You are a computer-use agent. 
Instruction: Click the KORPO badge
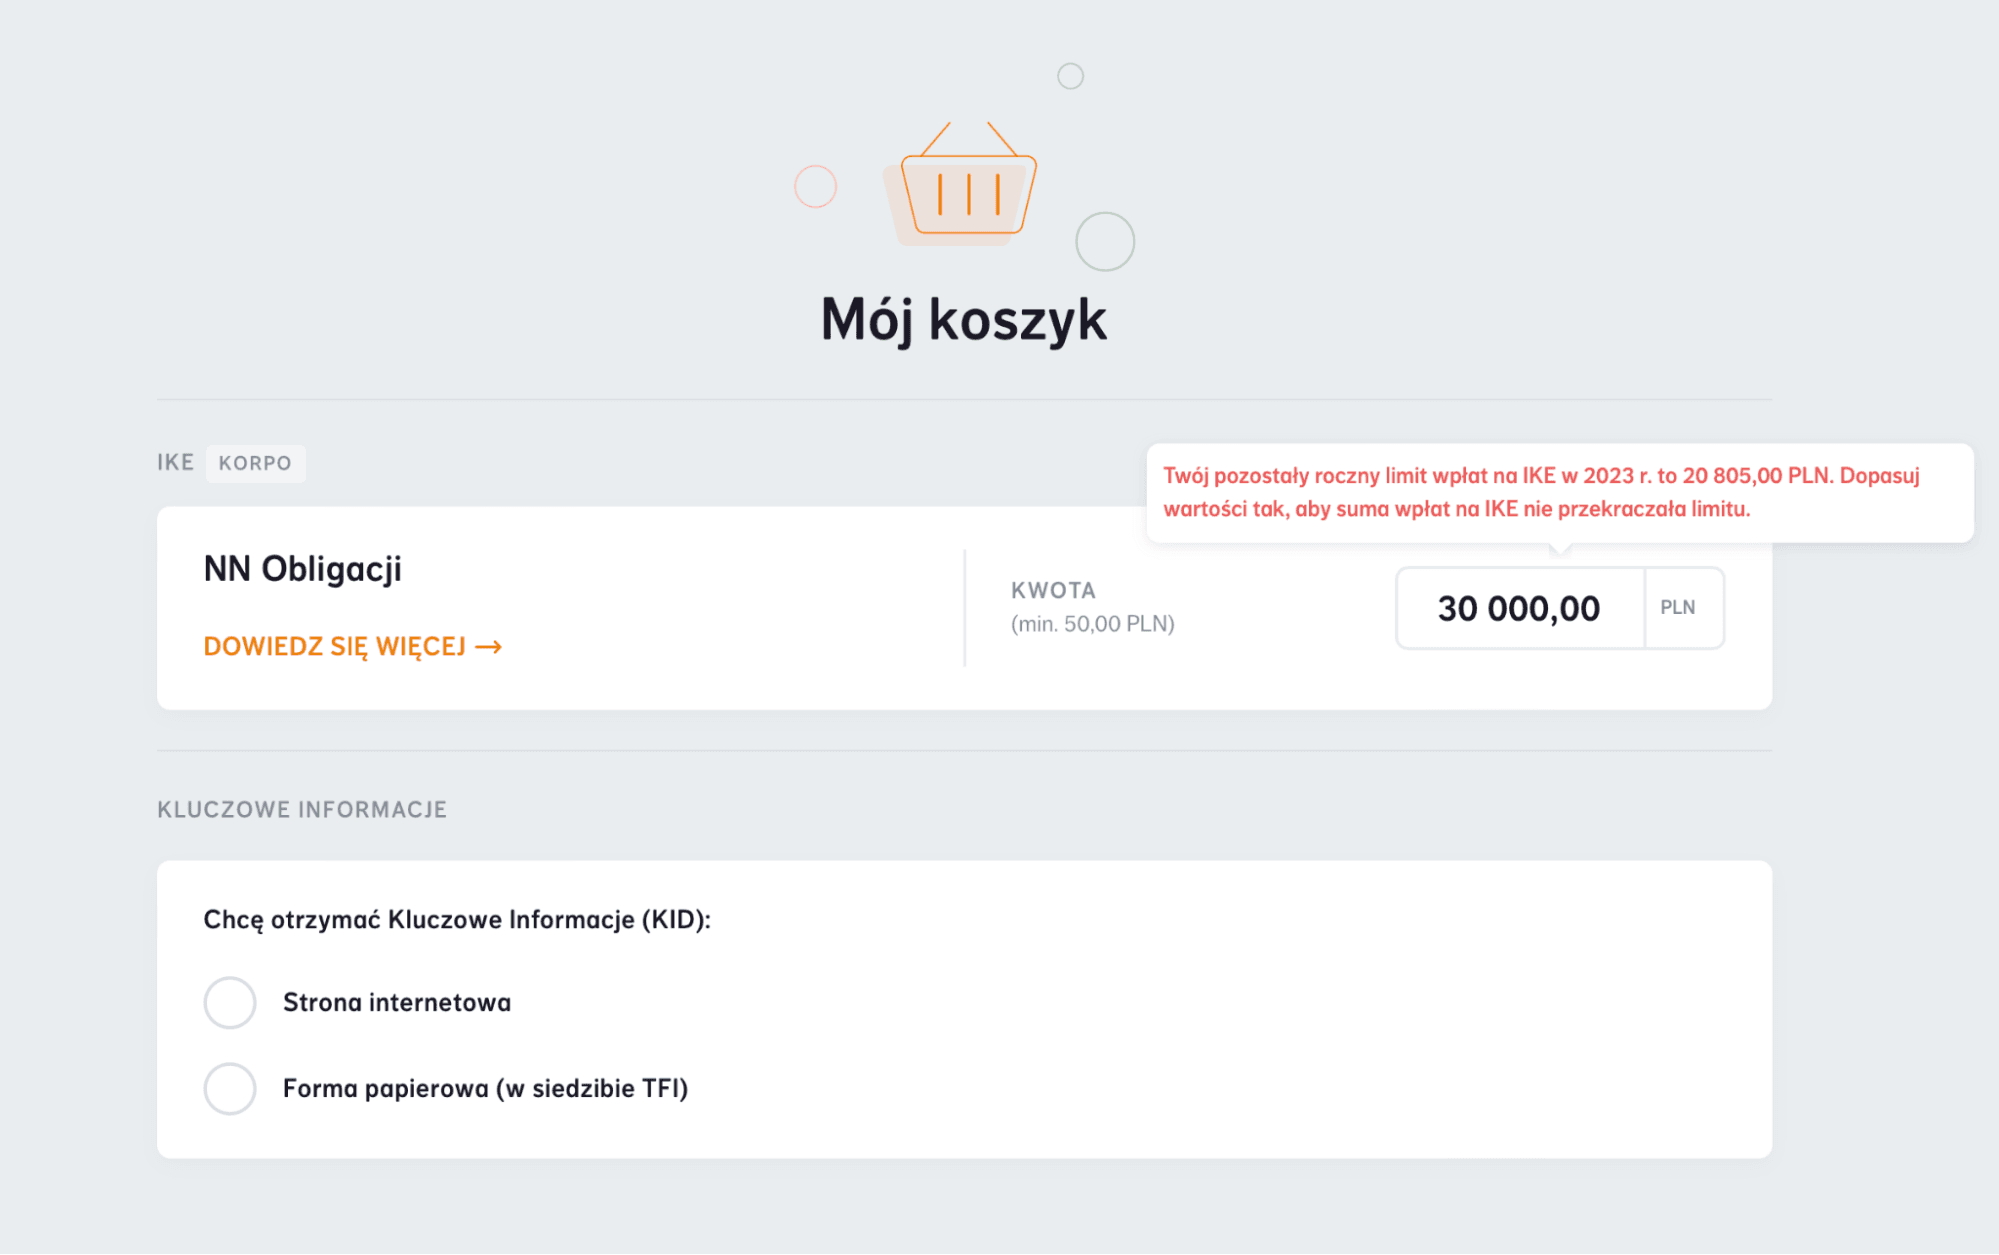[x=255, y=463]
